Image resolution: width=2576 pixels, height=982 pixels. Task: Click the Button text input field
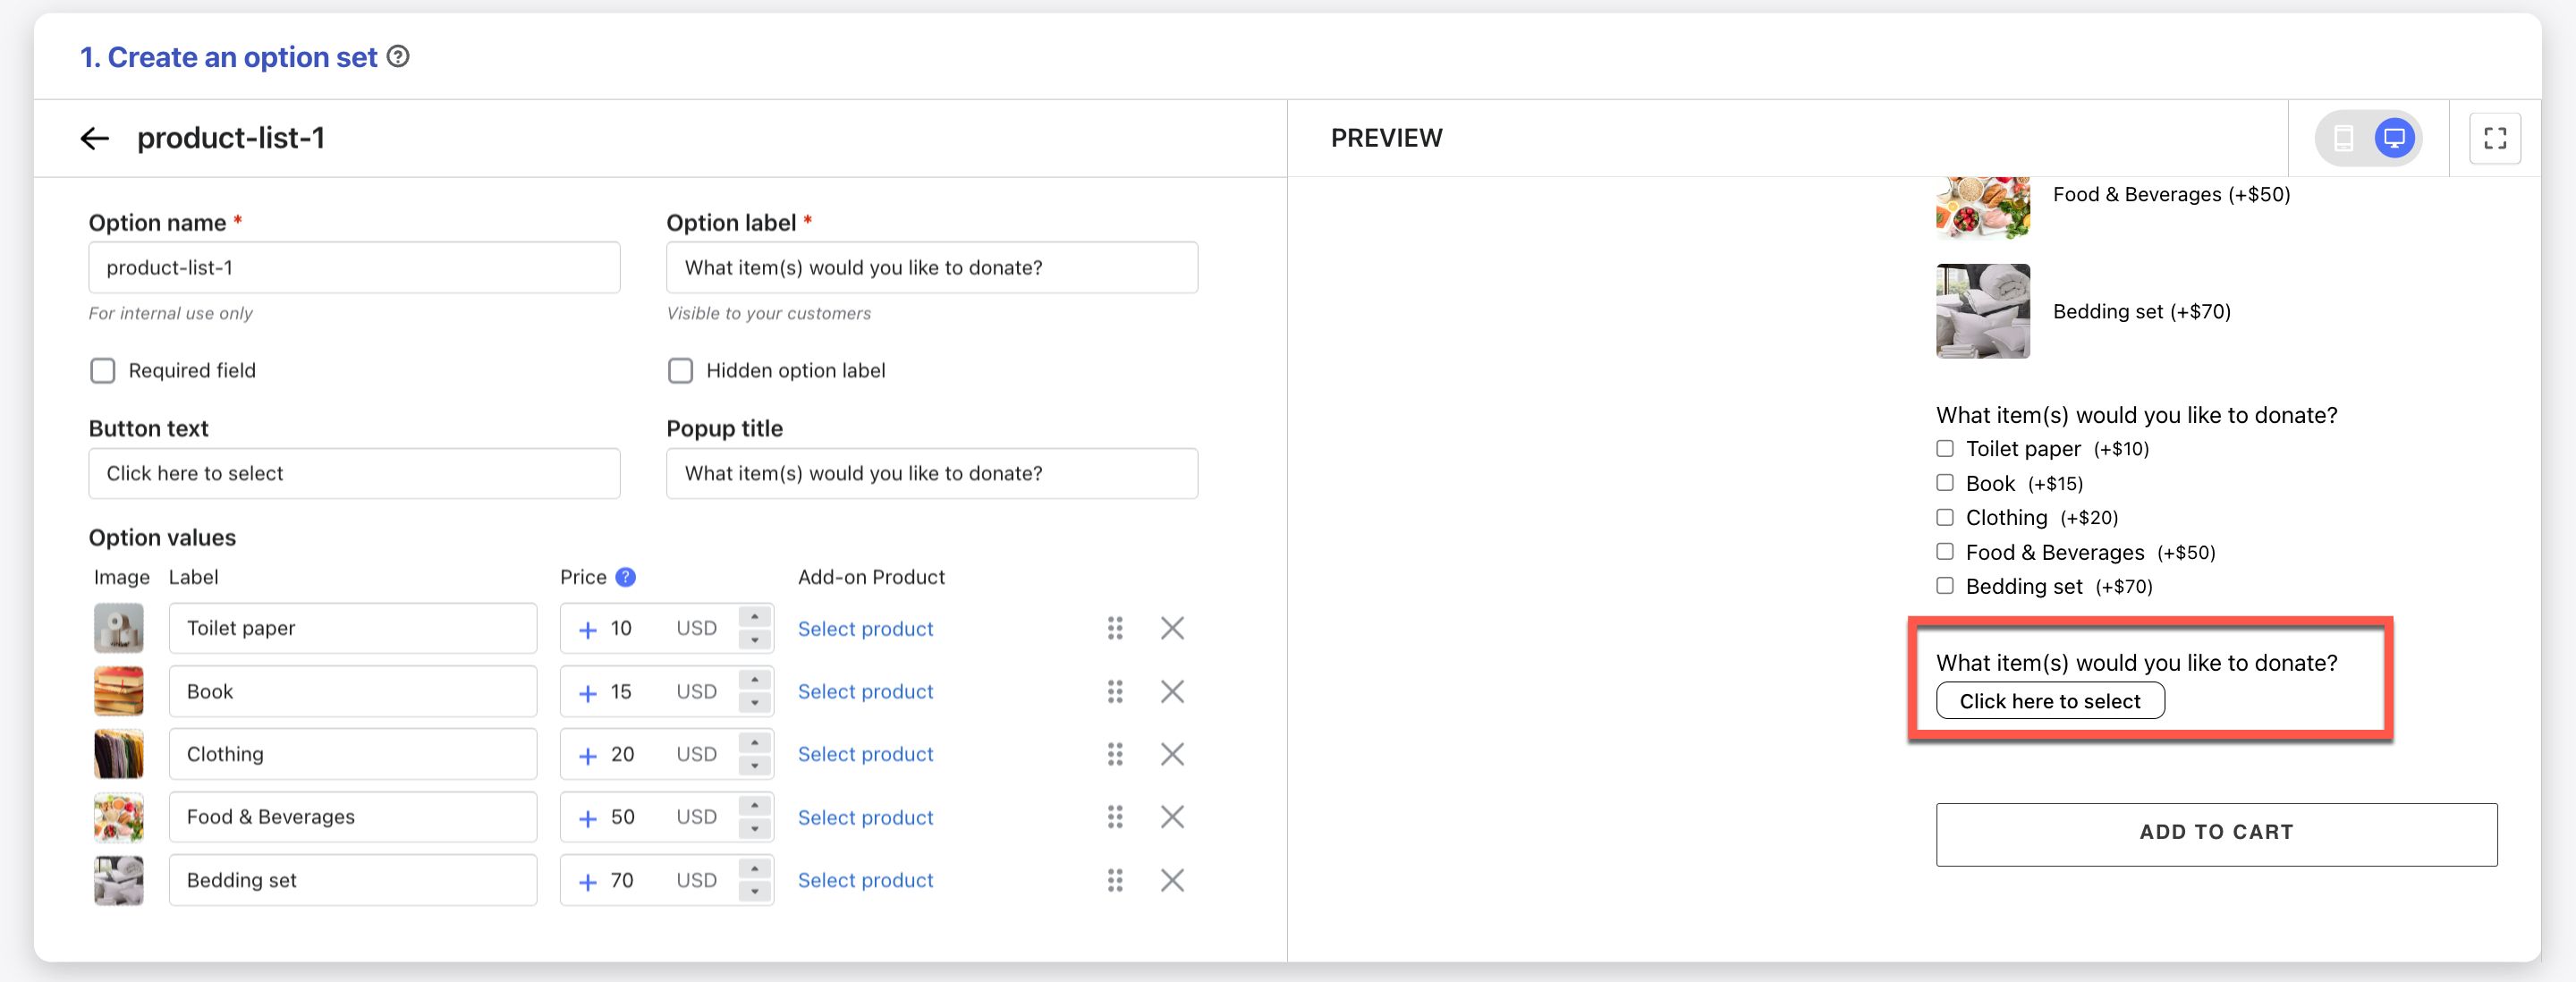click(x=354, y=473)
